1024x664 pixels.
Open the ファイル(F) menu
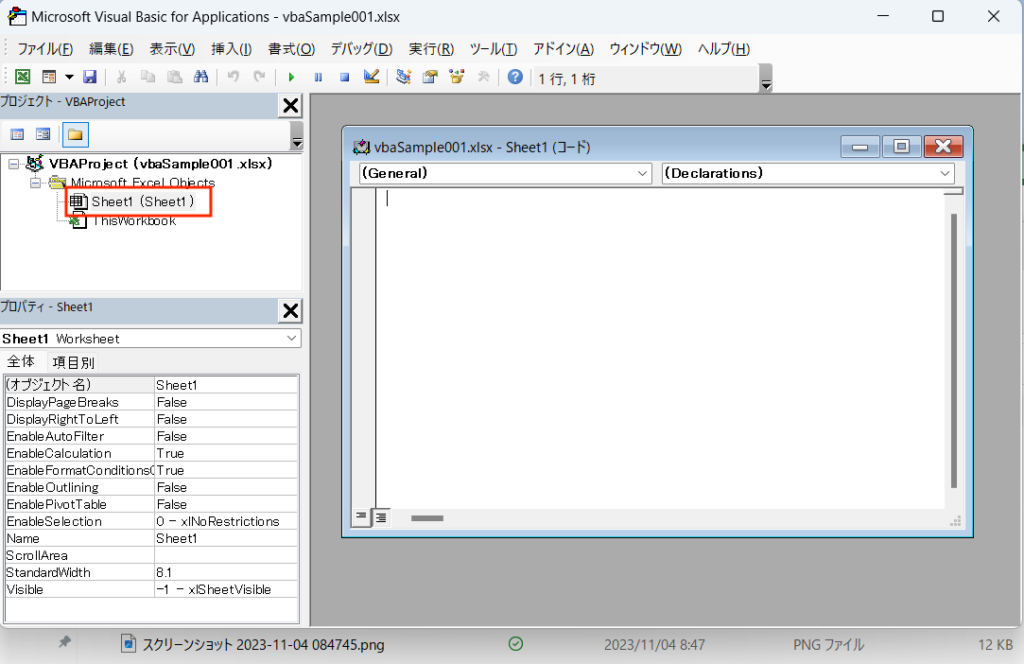pyautogui.click(x=45, y=49)
